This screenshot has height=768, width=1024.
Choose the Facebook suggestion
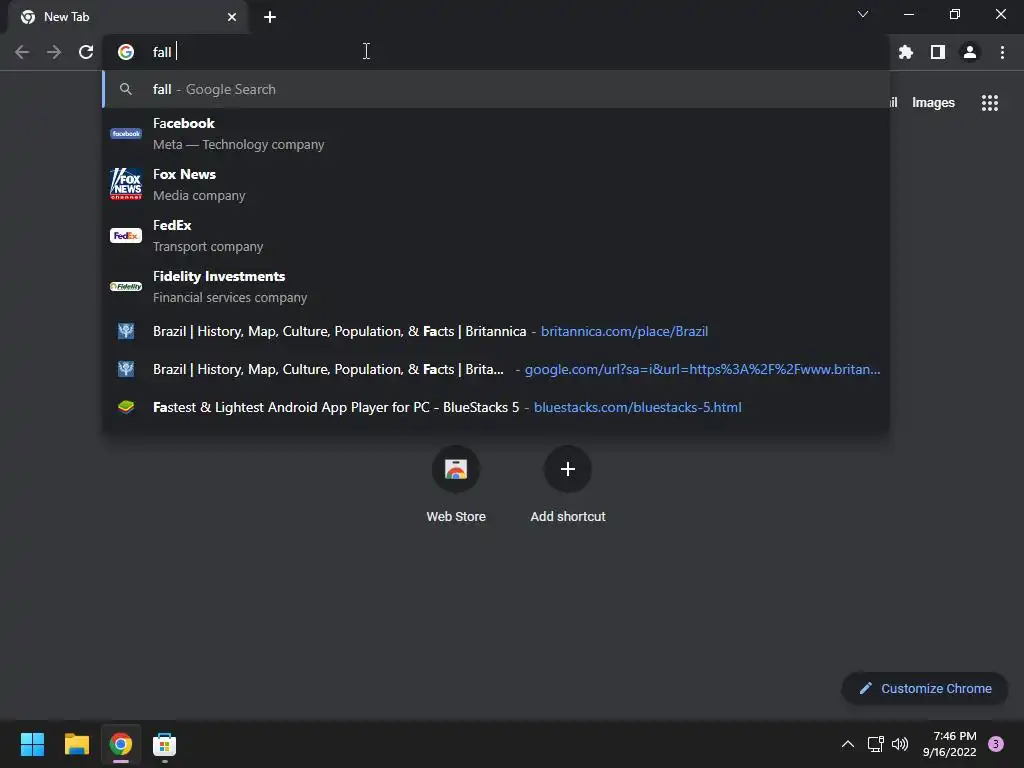496,133
